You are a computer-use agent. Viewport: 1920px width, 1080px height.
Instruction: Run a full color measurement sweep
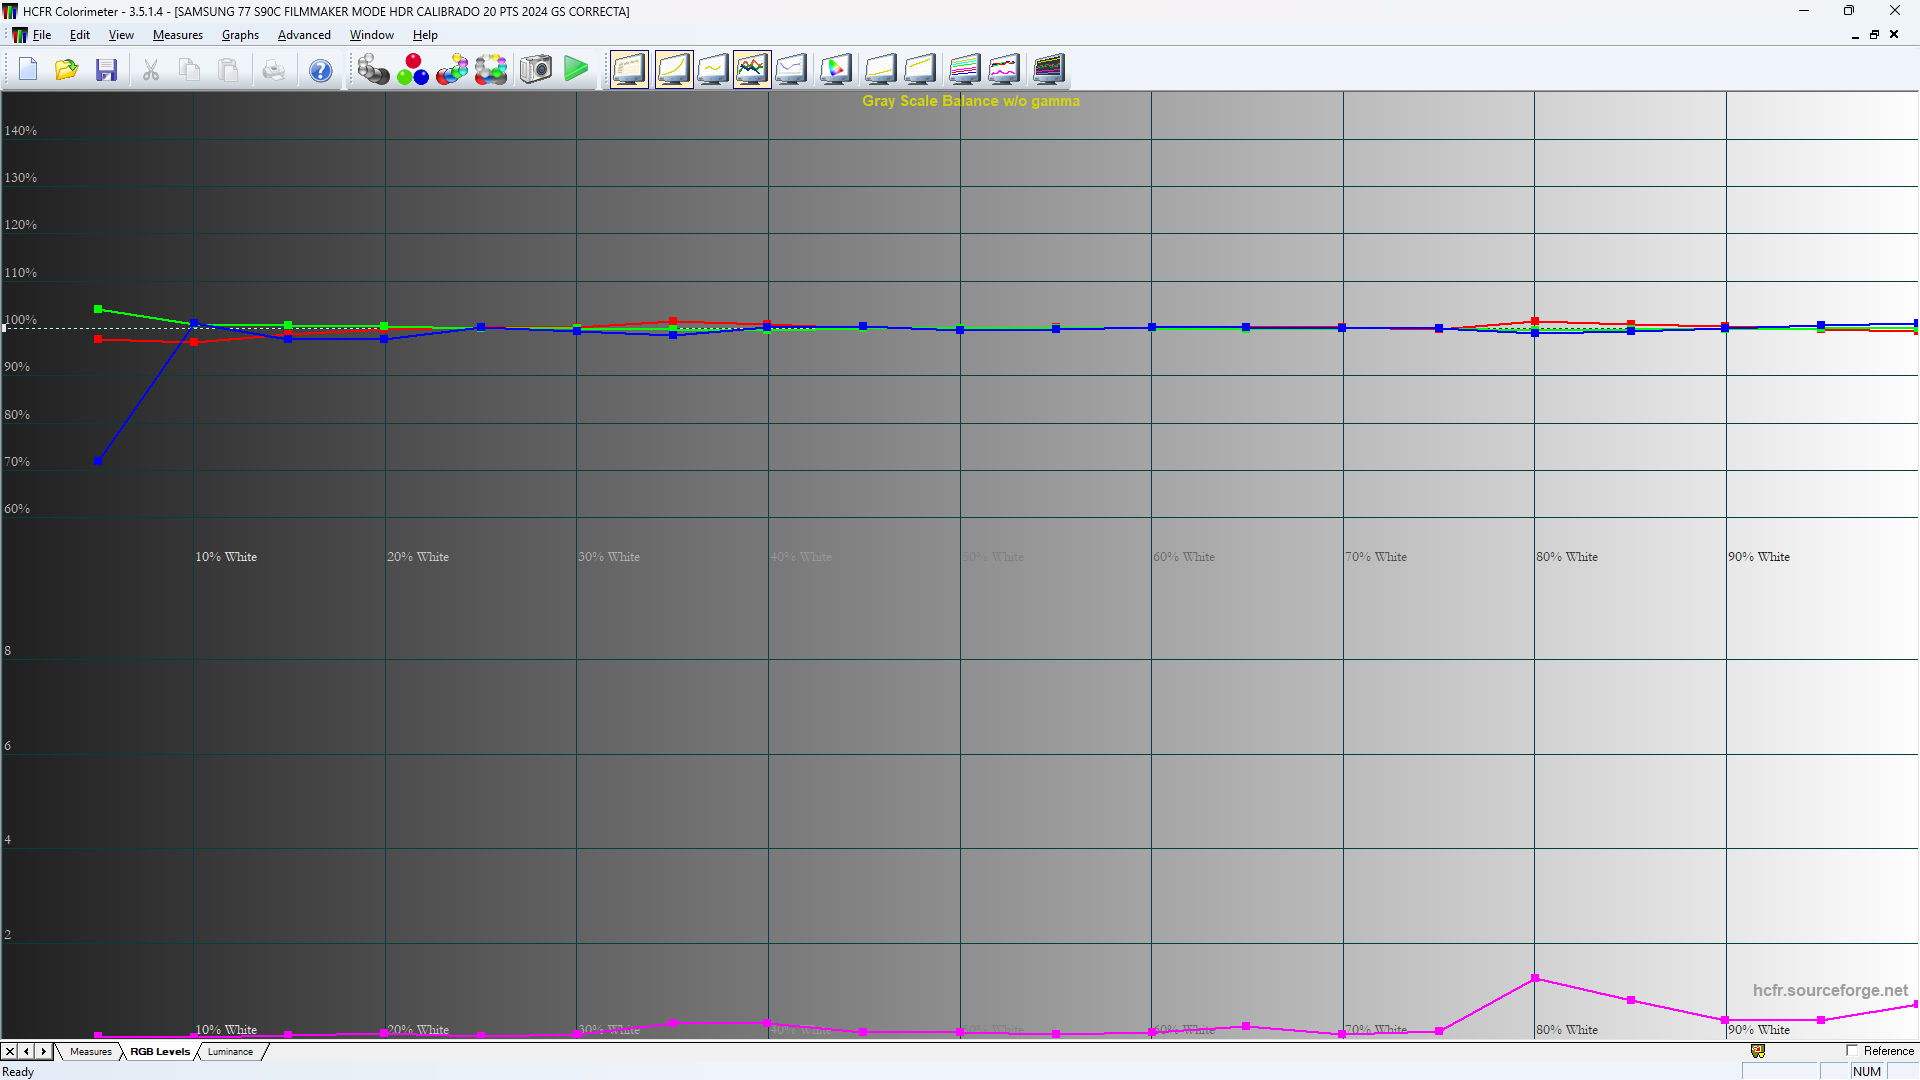click(x=491, y=69)
